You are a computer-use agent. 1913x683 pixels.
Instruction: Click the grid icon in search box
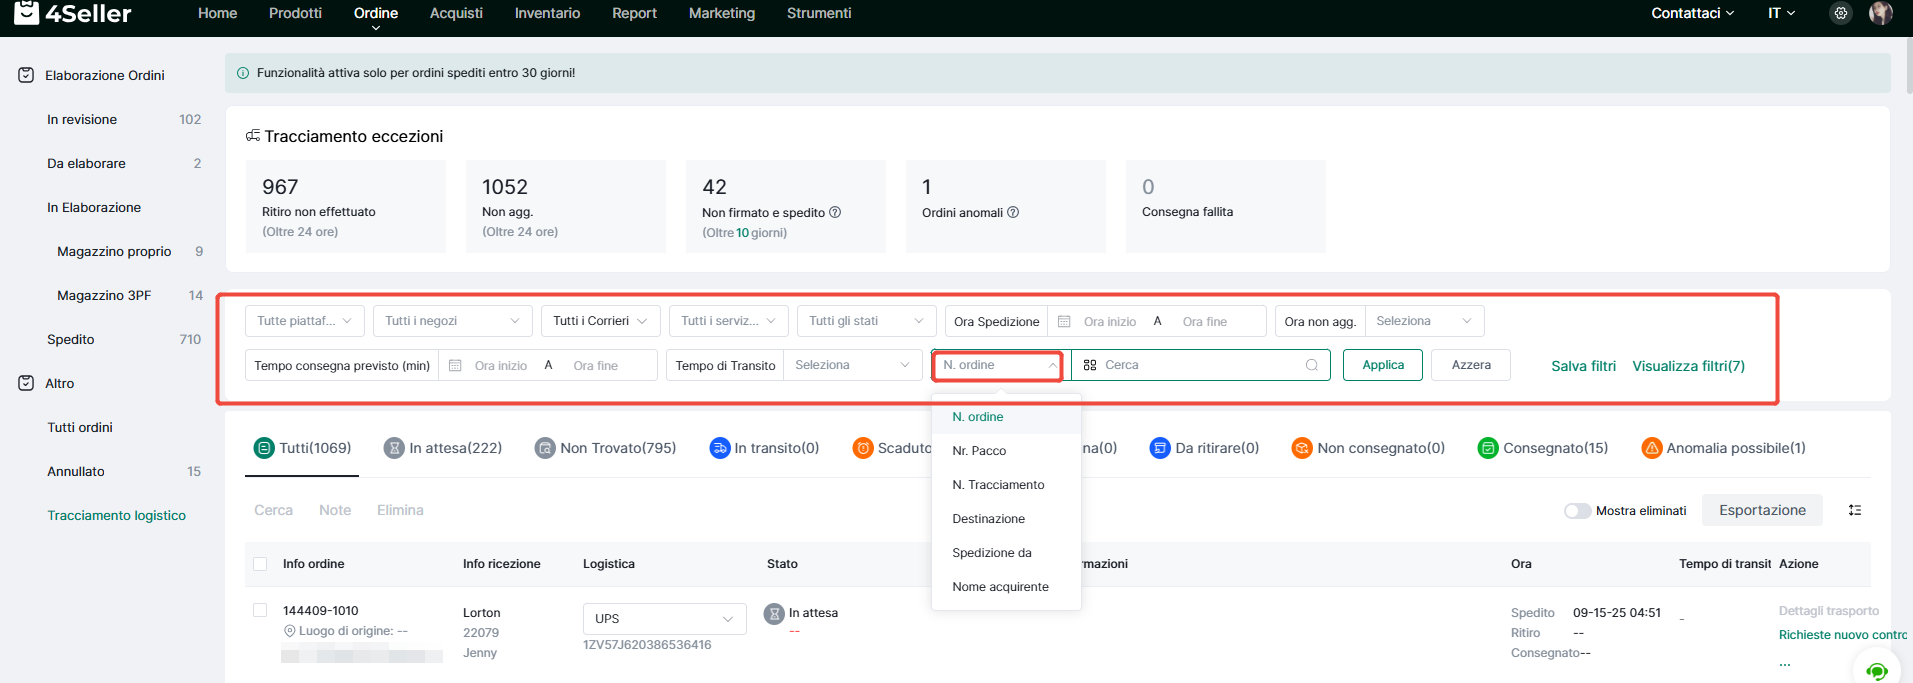pos(1090,365)
